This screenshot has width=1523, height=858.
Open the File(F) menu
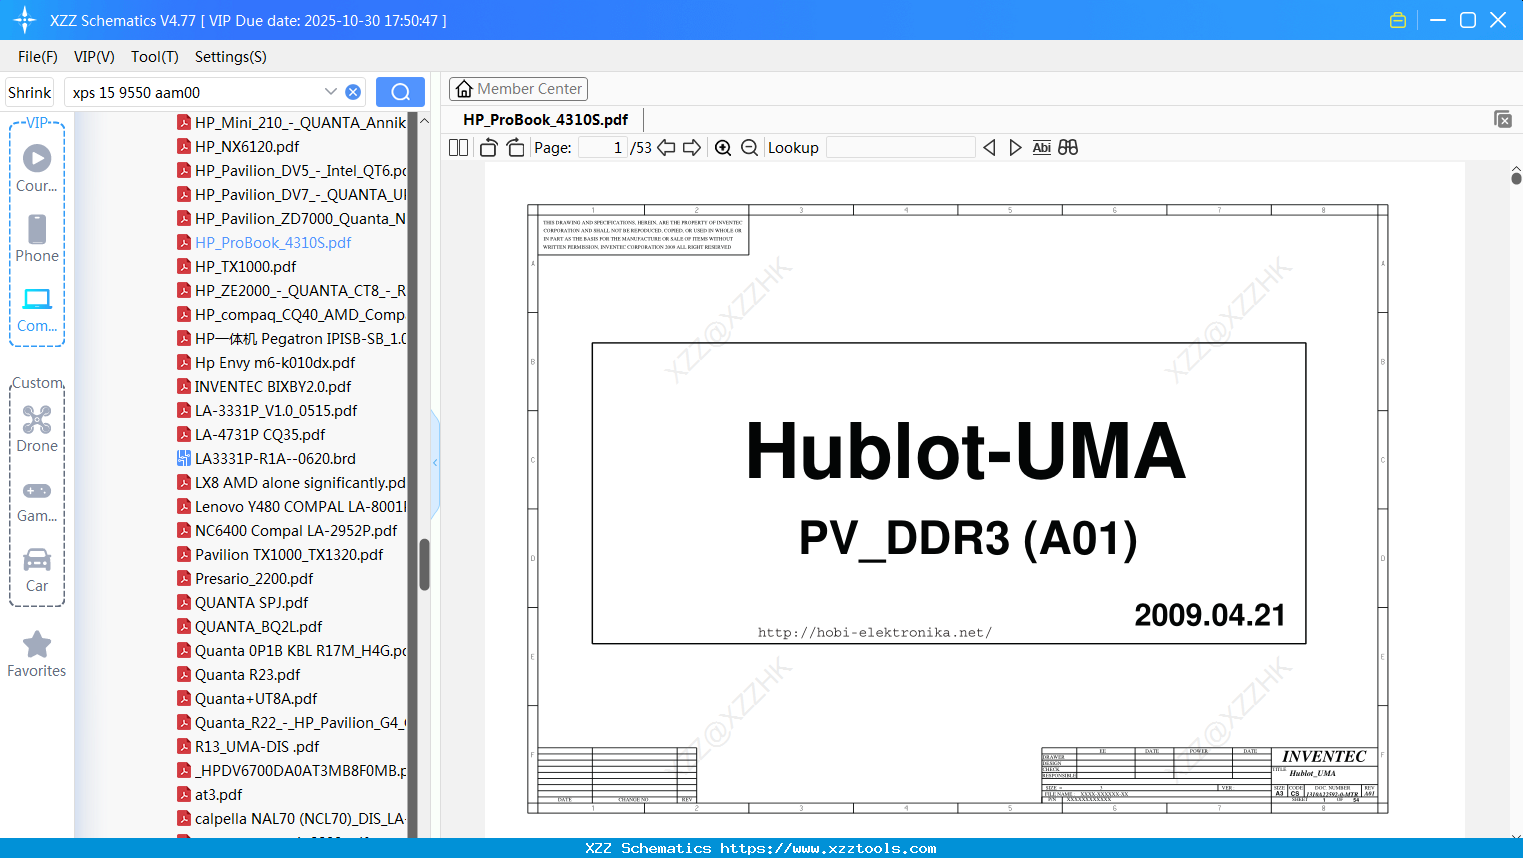point(38,57)
